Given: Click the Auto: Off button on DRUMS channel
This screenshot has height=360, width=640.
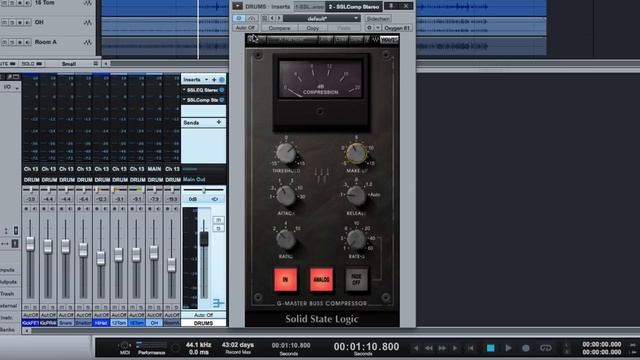Looking at the screenshot, I should 203,315.
